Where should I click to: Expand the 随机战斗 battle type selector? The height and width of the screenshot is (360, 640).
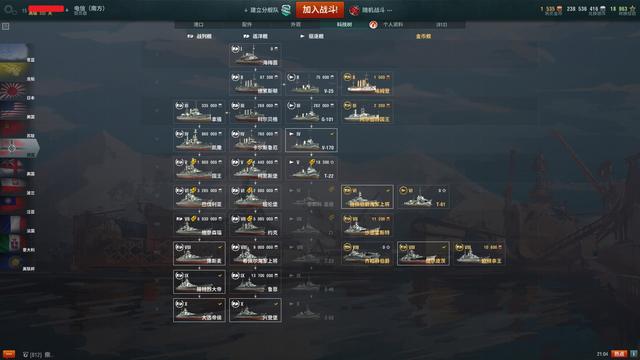371,10
